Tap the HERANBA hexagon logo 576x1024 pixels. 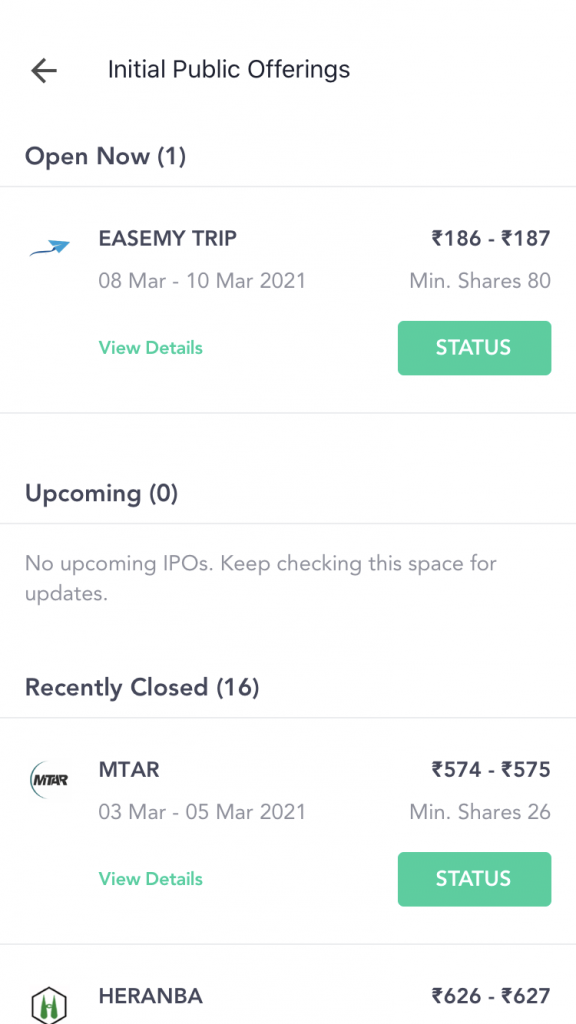50,1004
